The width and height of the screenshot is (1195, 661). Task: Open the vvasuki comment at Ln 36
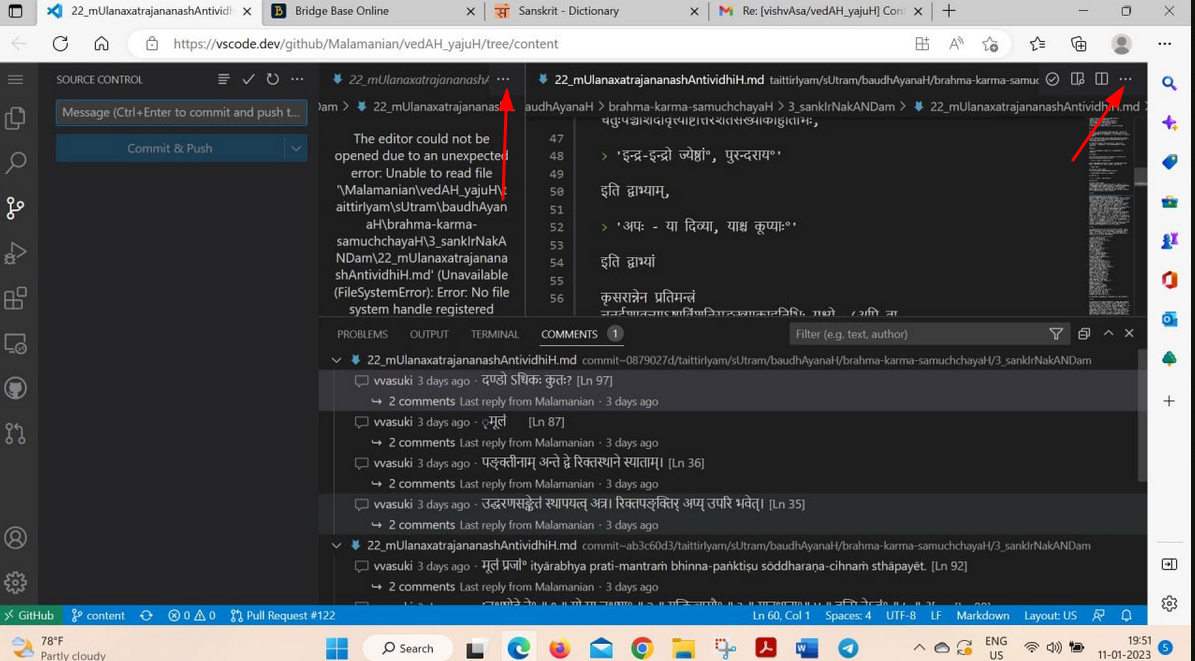click(x=529, y=463)
